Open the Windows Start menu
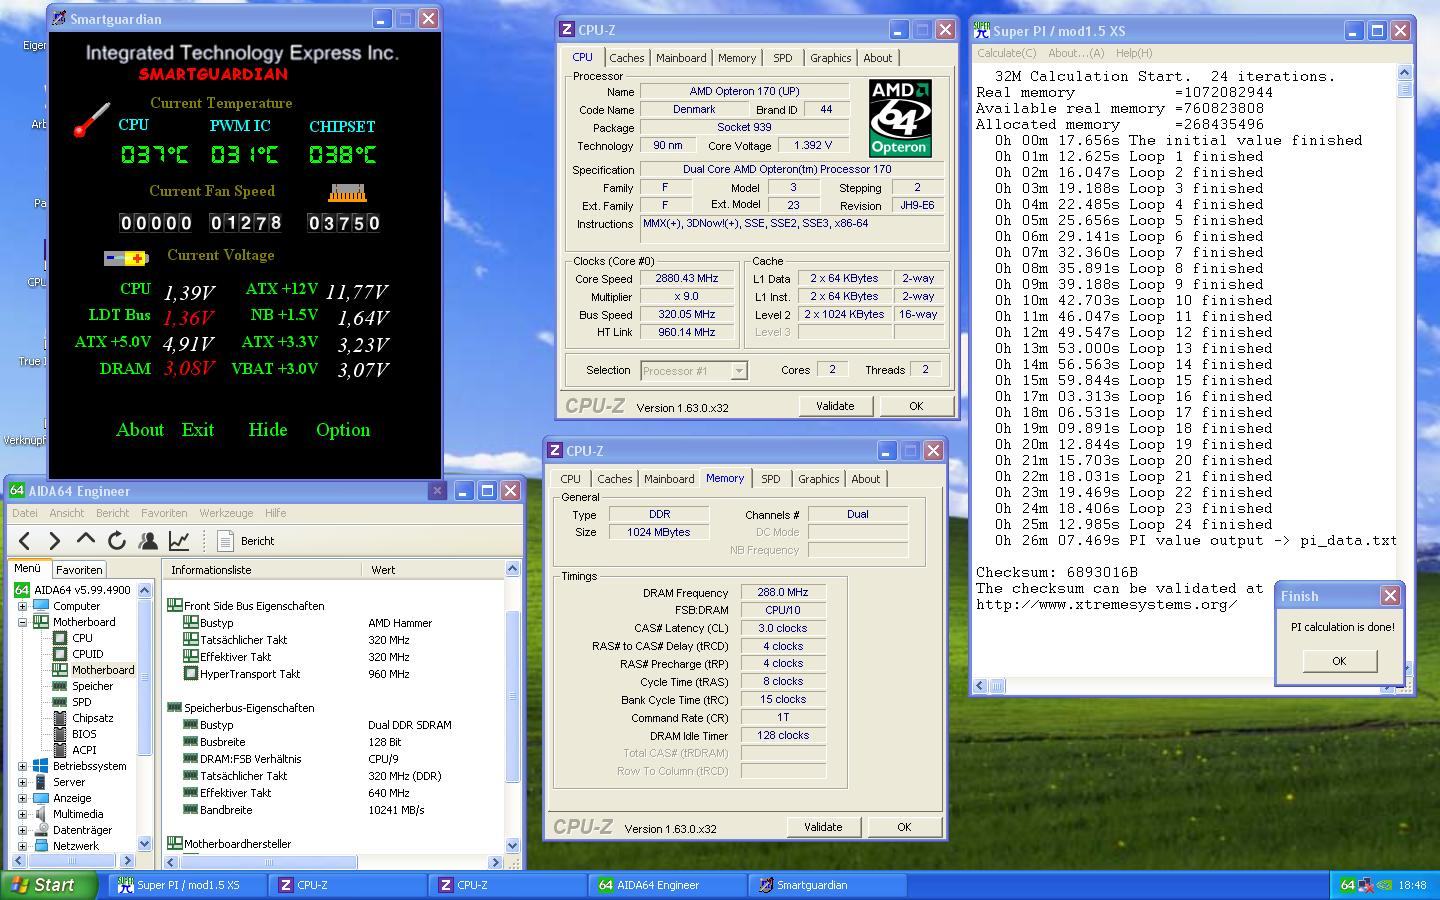Image resolution: width=1440 pixels, height=900 pixels. (43, 885)
